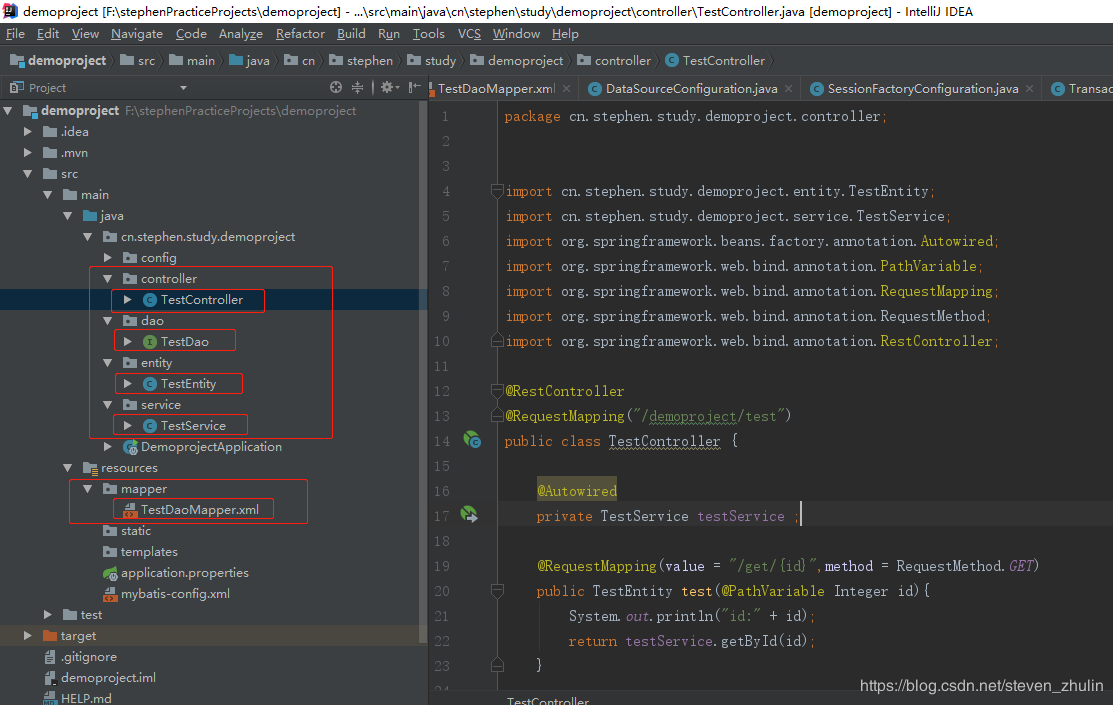The height and width of the screenshot is (705, 1113).
Task: Collapse the controller folder in the tree
Action: tap(107, 278)
